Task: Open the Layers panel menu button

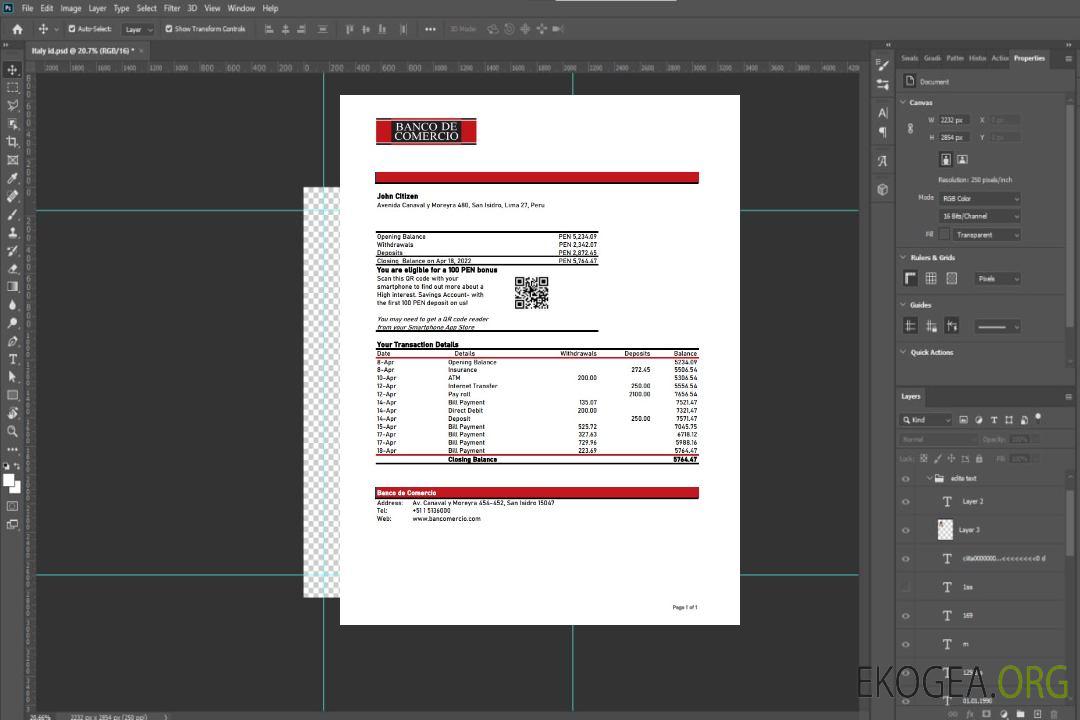Action: (1067, 397)
